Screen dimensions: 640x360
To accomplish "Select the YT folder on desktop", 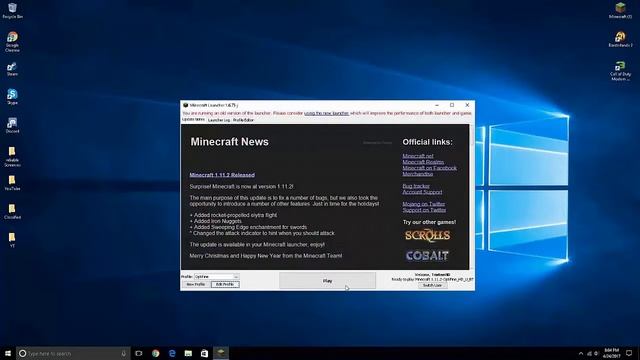I will tap(12, 240).
